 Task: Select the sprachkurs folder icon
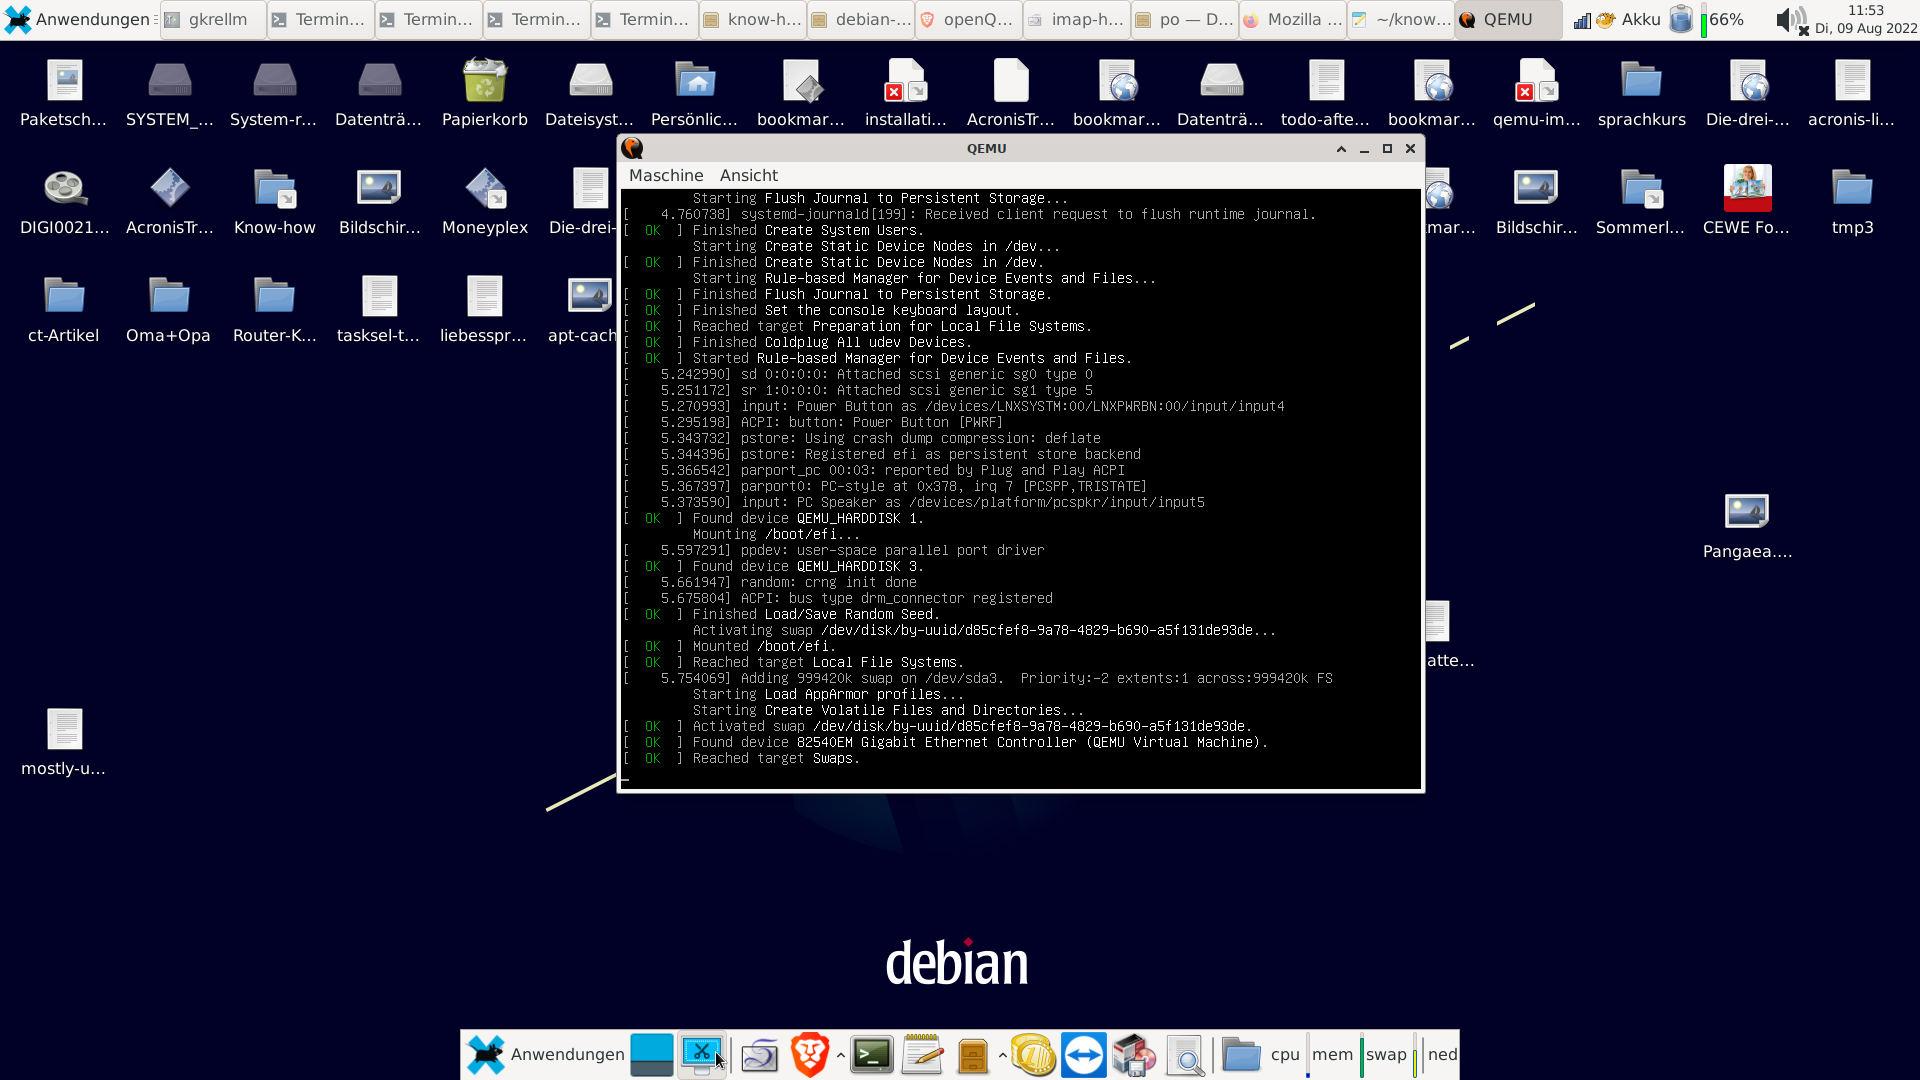[1642, 94]
